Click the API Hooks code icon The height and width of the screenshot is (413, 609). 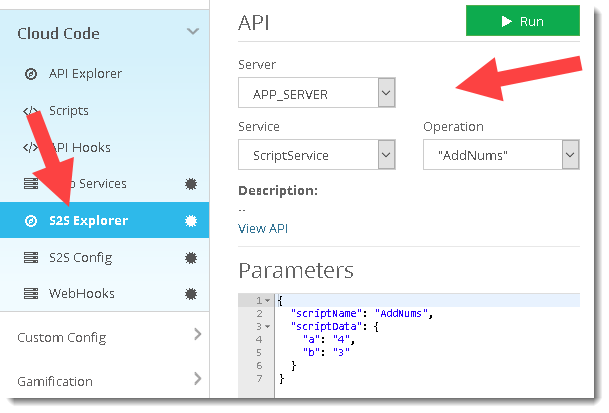(x=30, y=148)
